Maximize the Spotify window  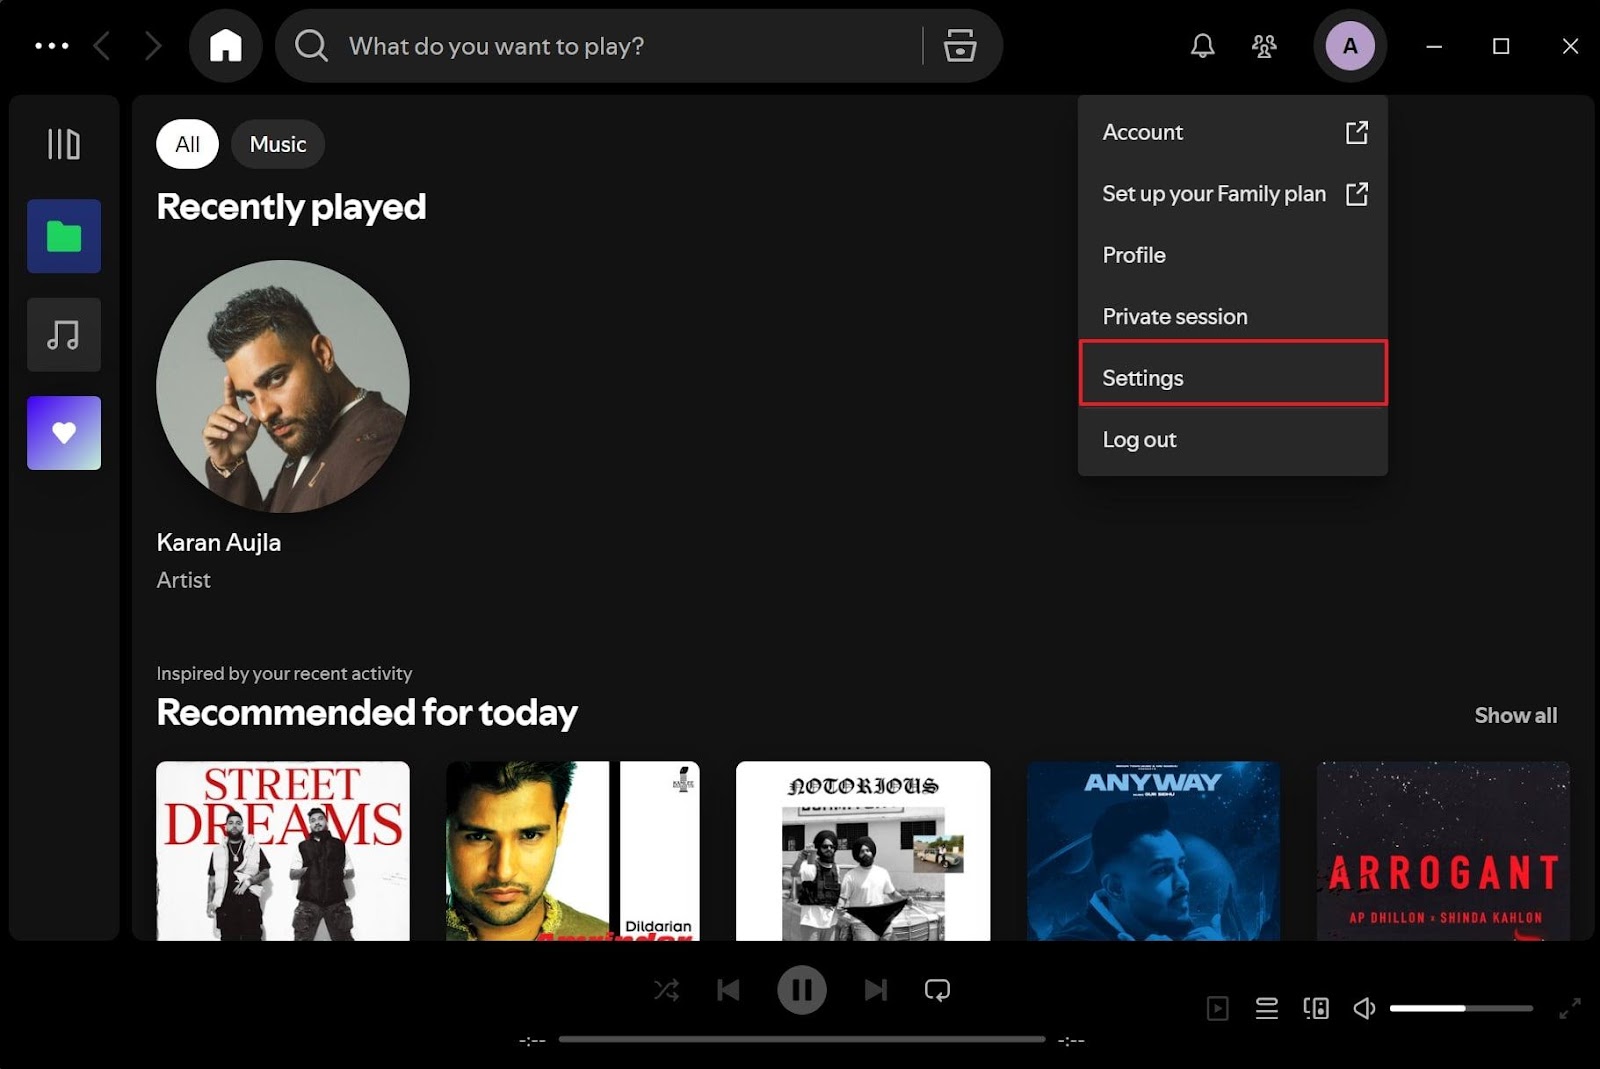[1501, 46]
